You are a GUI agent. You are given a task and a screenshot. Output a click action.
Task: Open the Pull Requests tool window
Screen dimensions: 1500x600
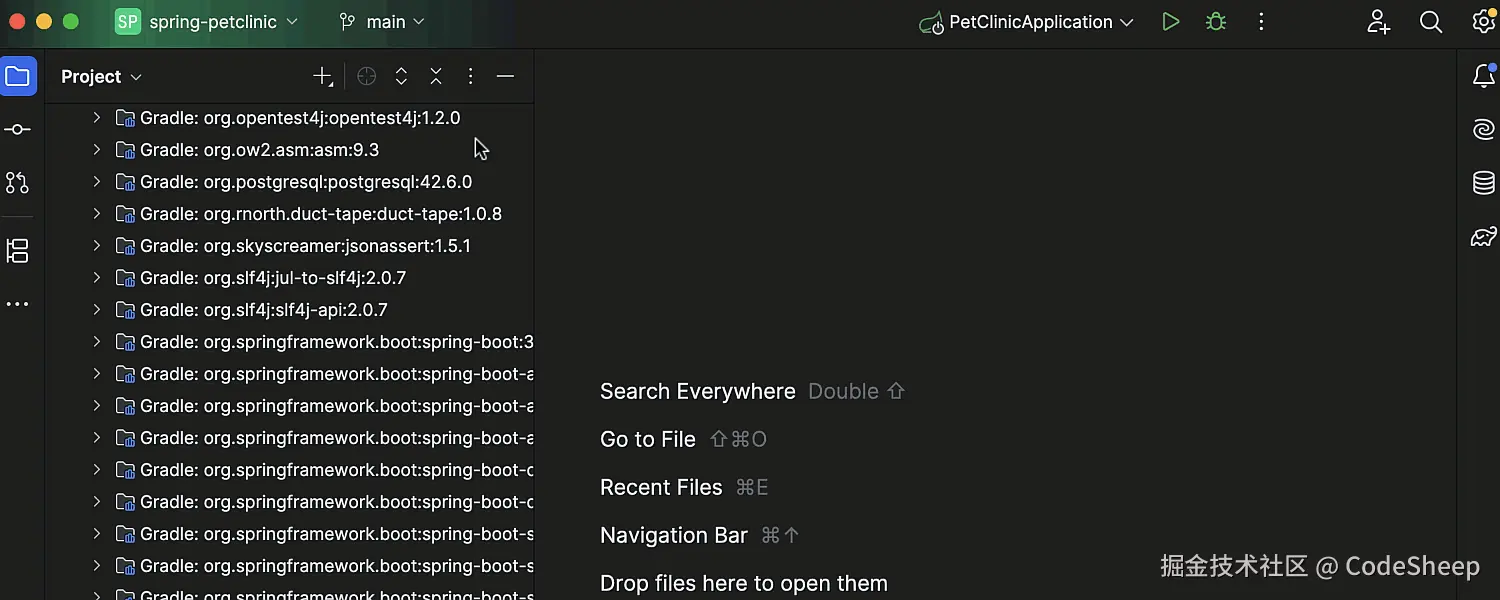point(18,183)
